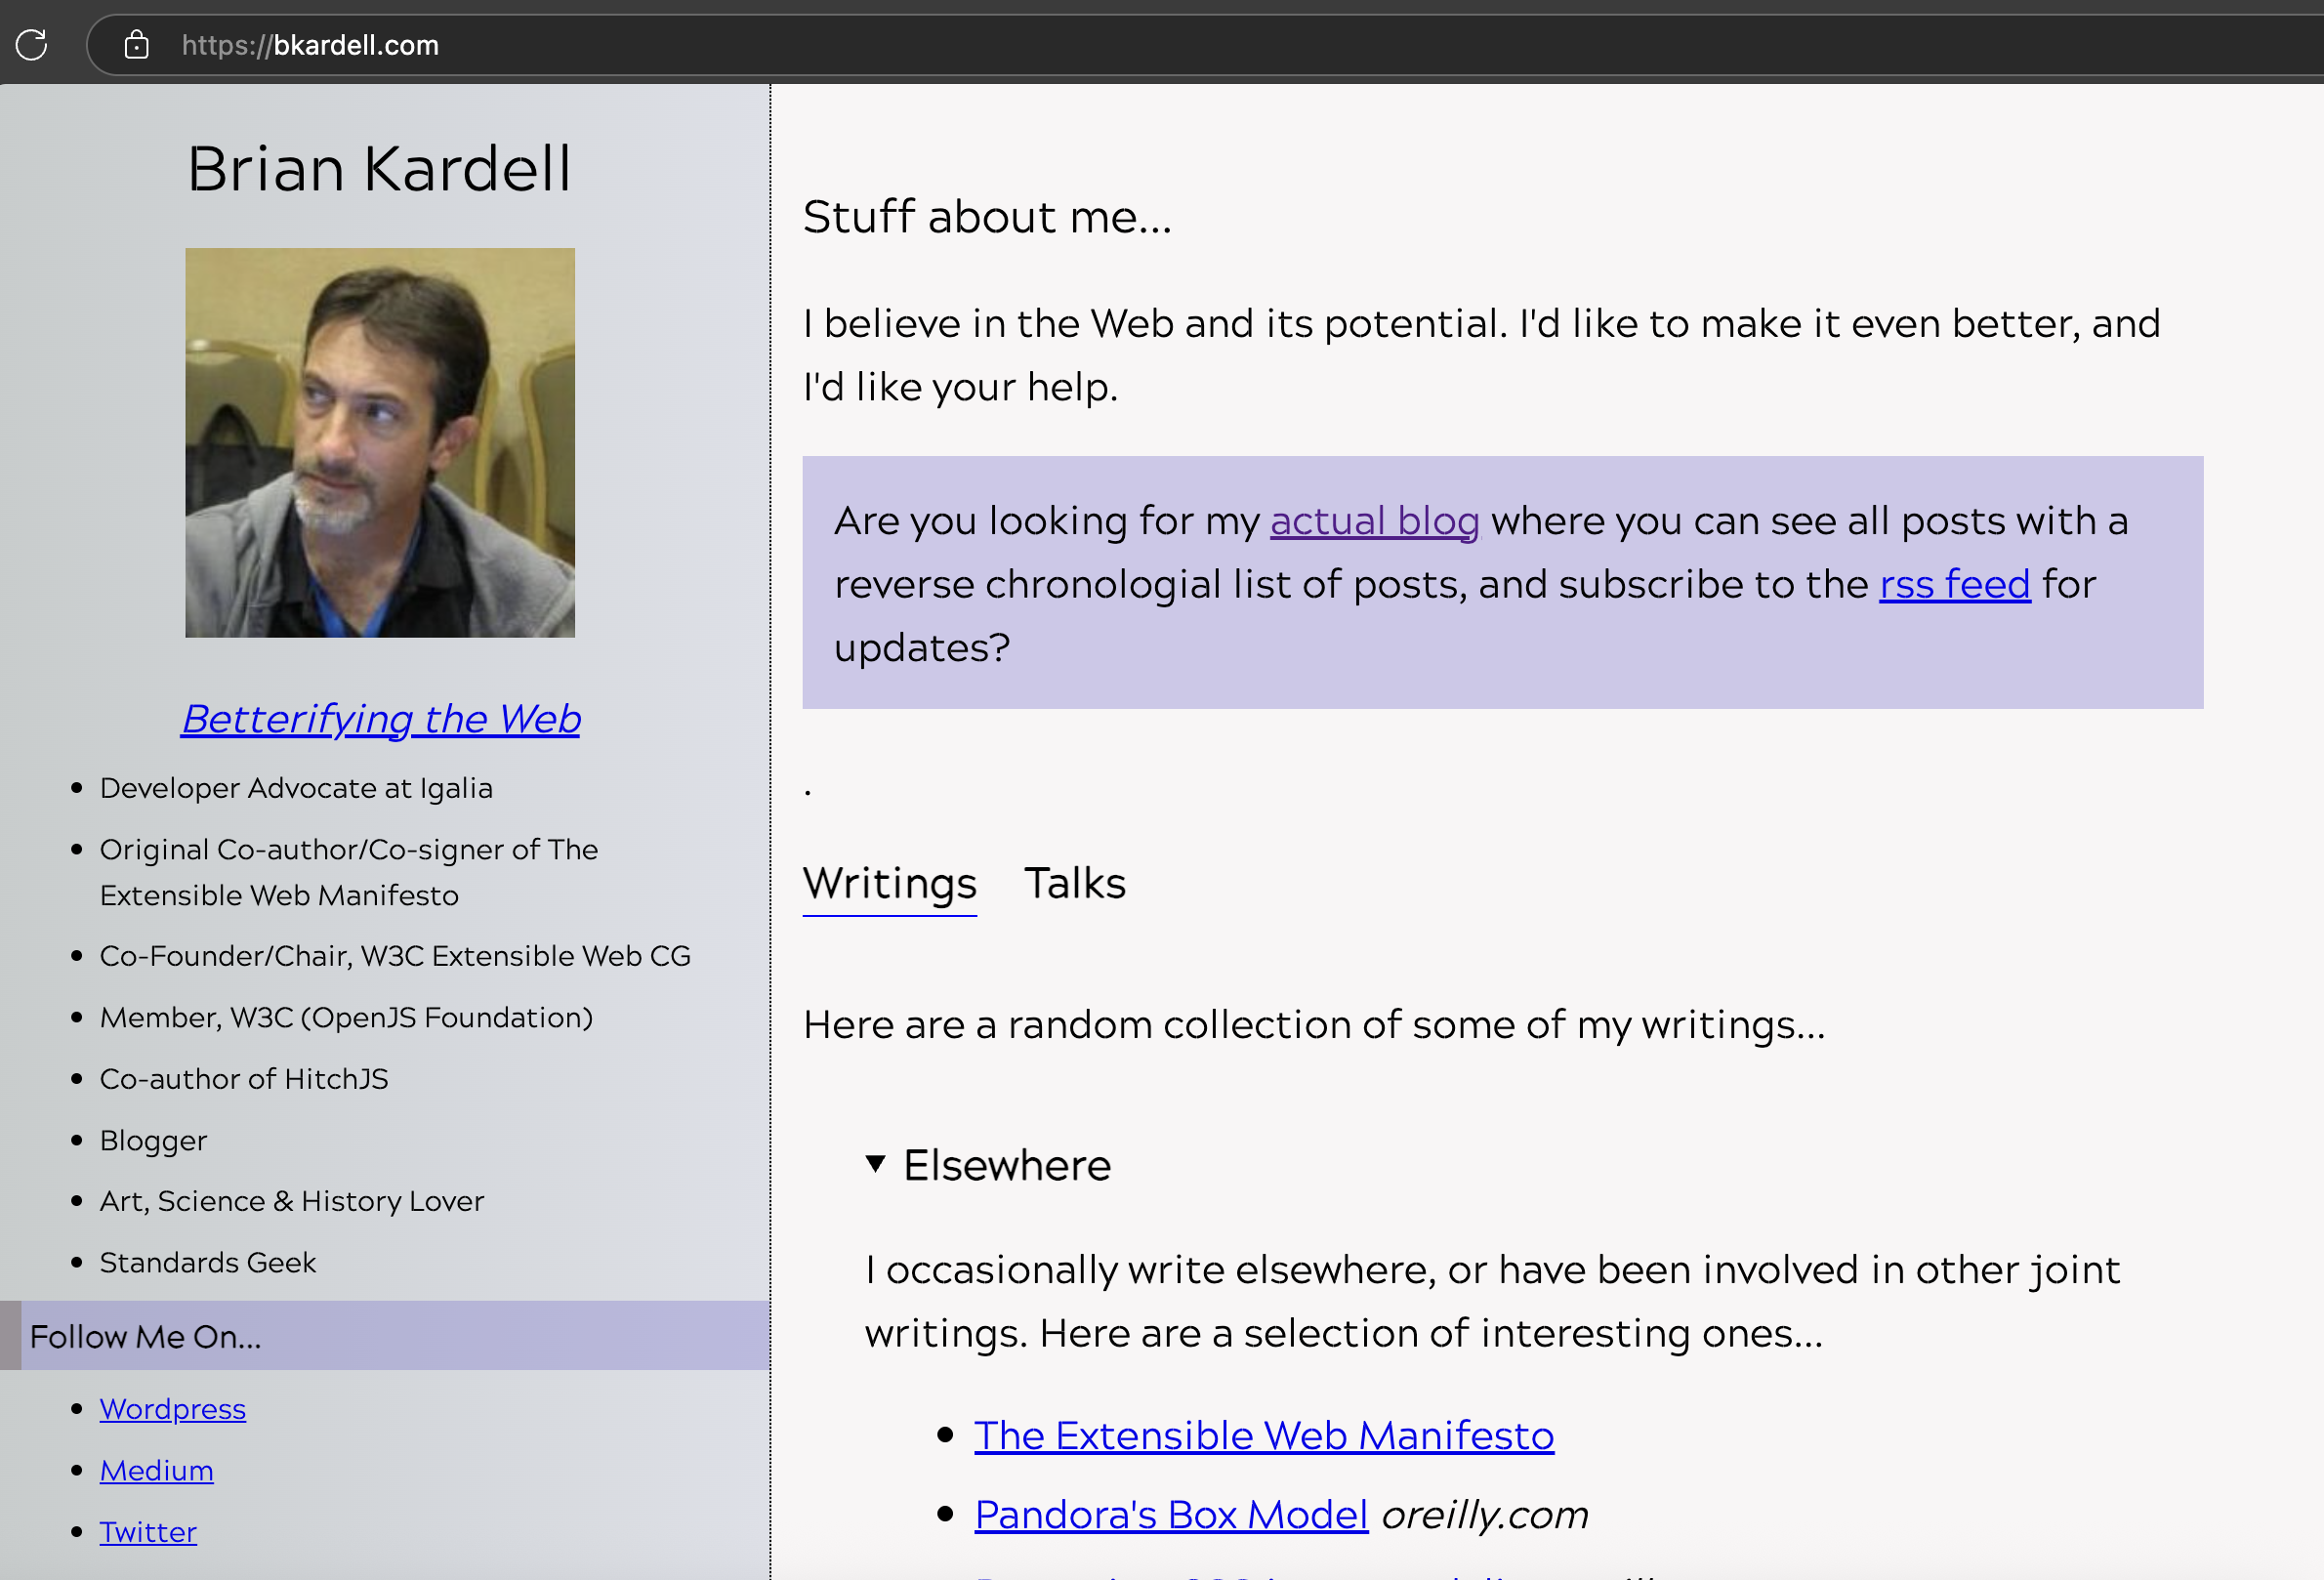Switch to the Talks tab

1075,883
